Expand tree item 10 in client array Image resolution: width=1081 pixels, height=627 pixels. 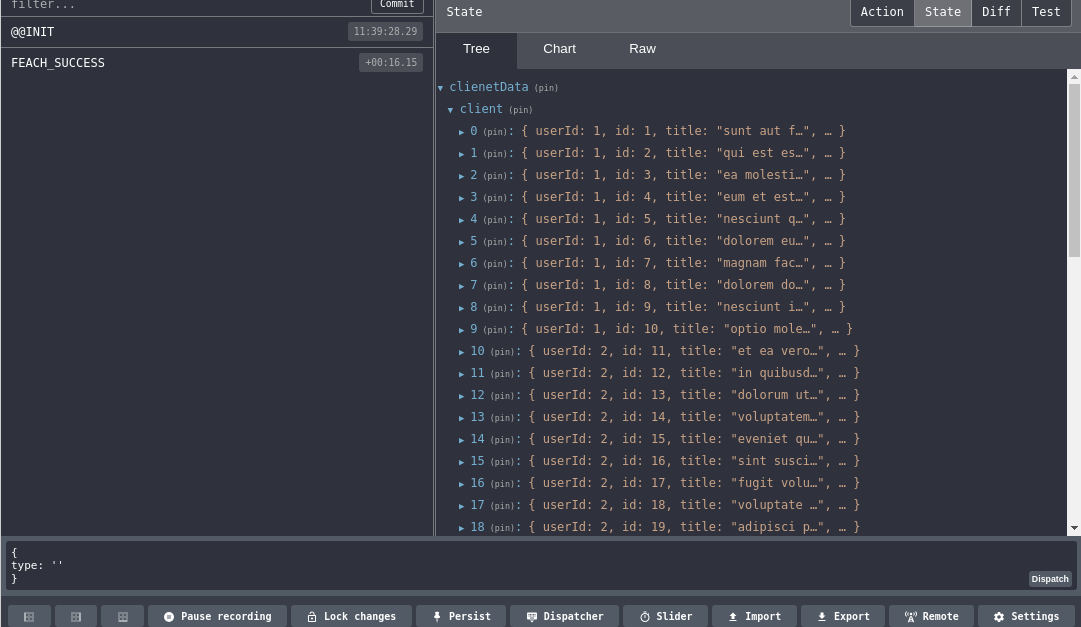point(463,351)
